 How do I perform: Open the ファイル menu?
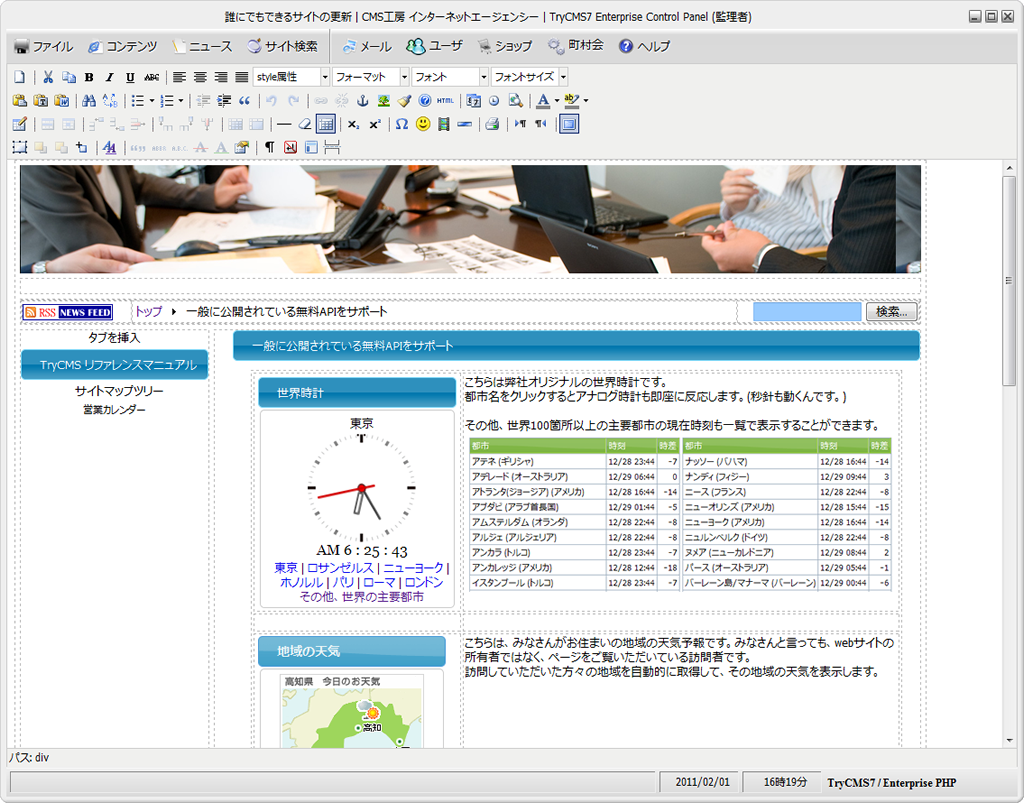tap(44, 46)
